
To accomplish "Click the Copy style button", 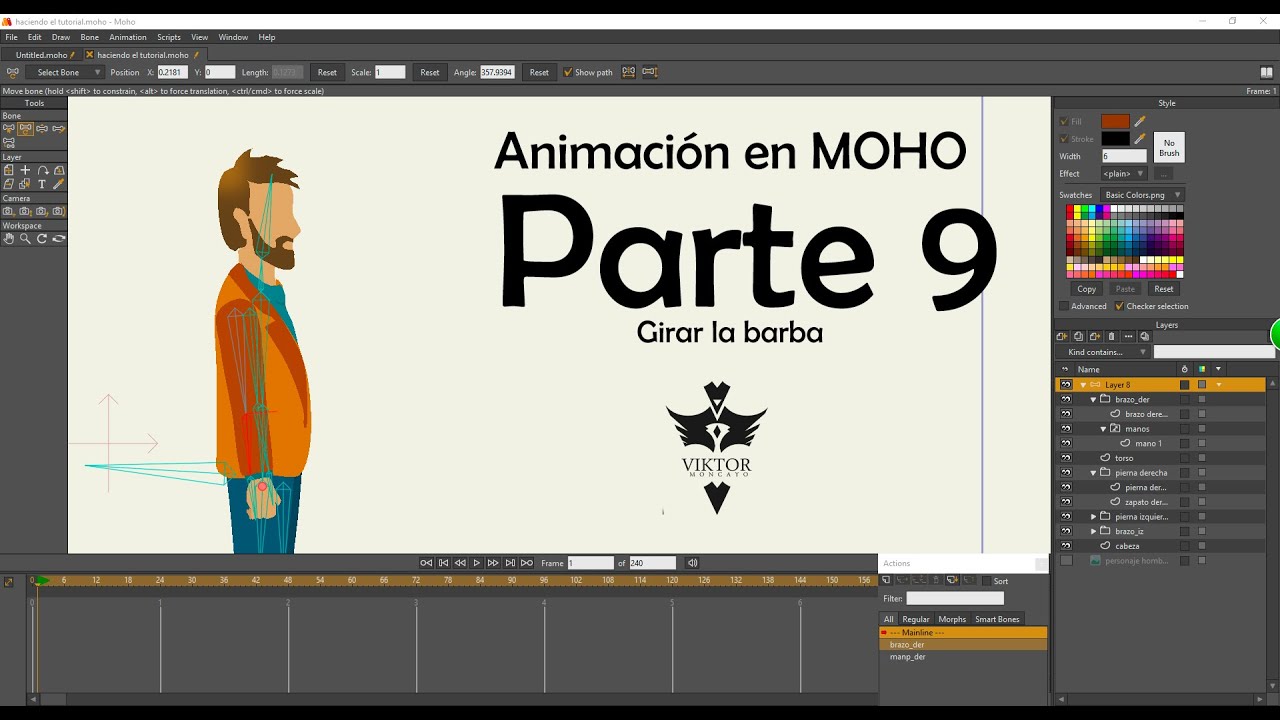I will 1087,289.
